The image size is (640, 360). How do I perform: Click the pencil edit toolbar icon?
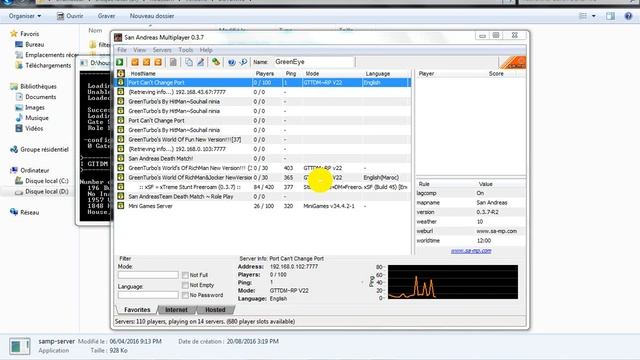pyautogui.click(x=200, y=62)
